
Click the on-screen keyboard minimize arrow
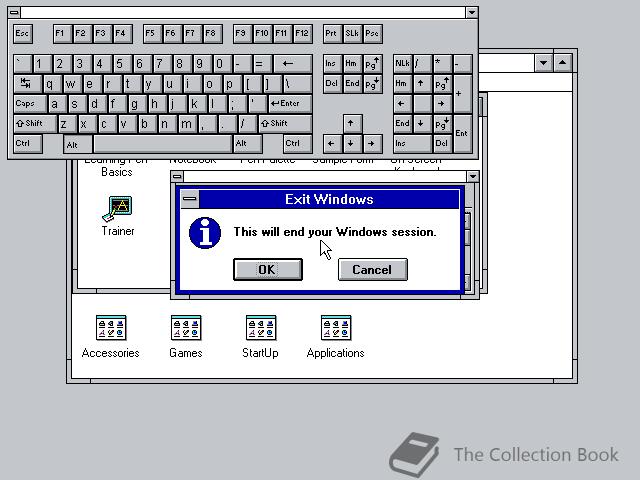[472, 13]
